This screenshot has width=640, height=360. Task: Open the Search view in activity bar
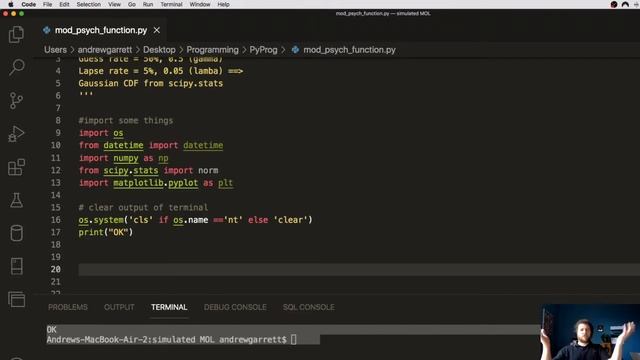16,67
